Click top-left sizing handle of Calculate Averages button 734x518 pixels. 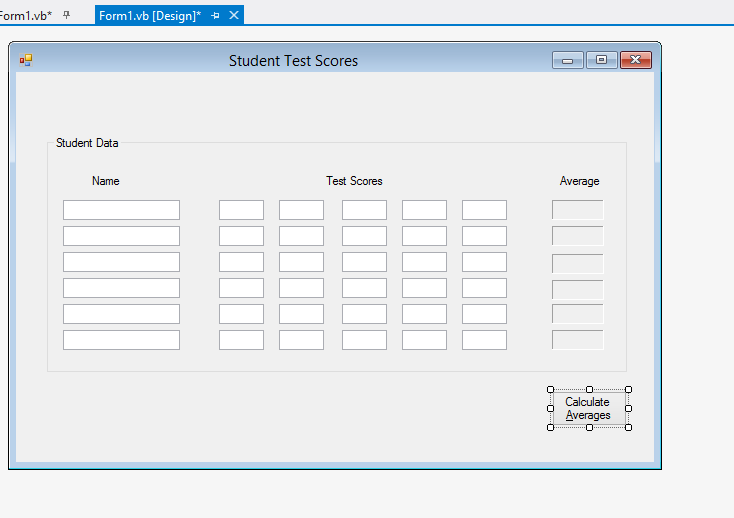click(550, 389)
